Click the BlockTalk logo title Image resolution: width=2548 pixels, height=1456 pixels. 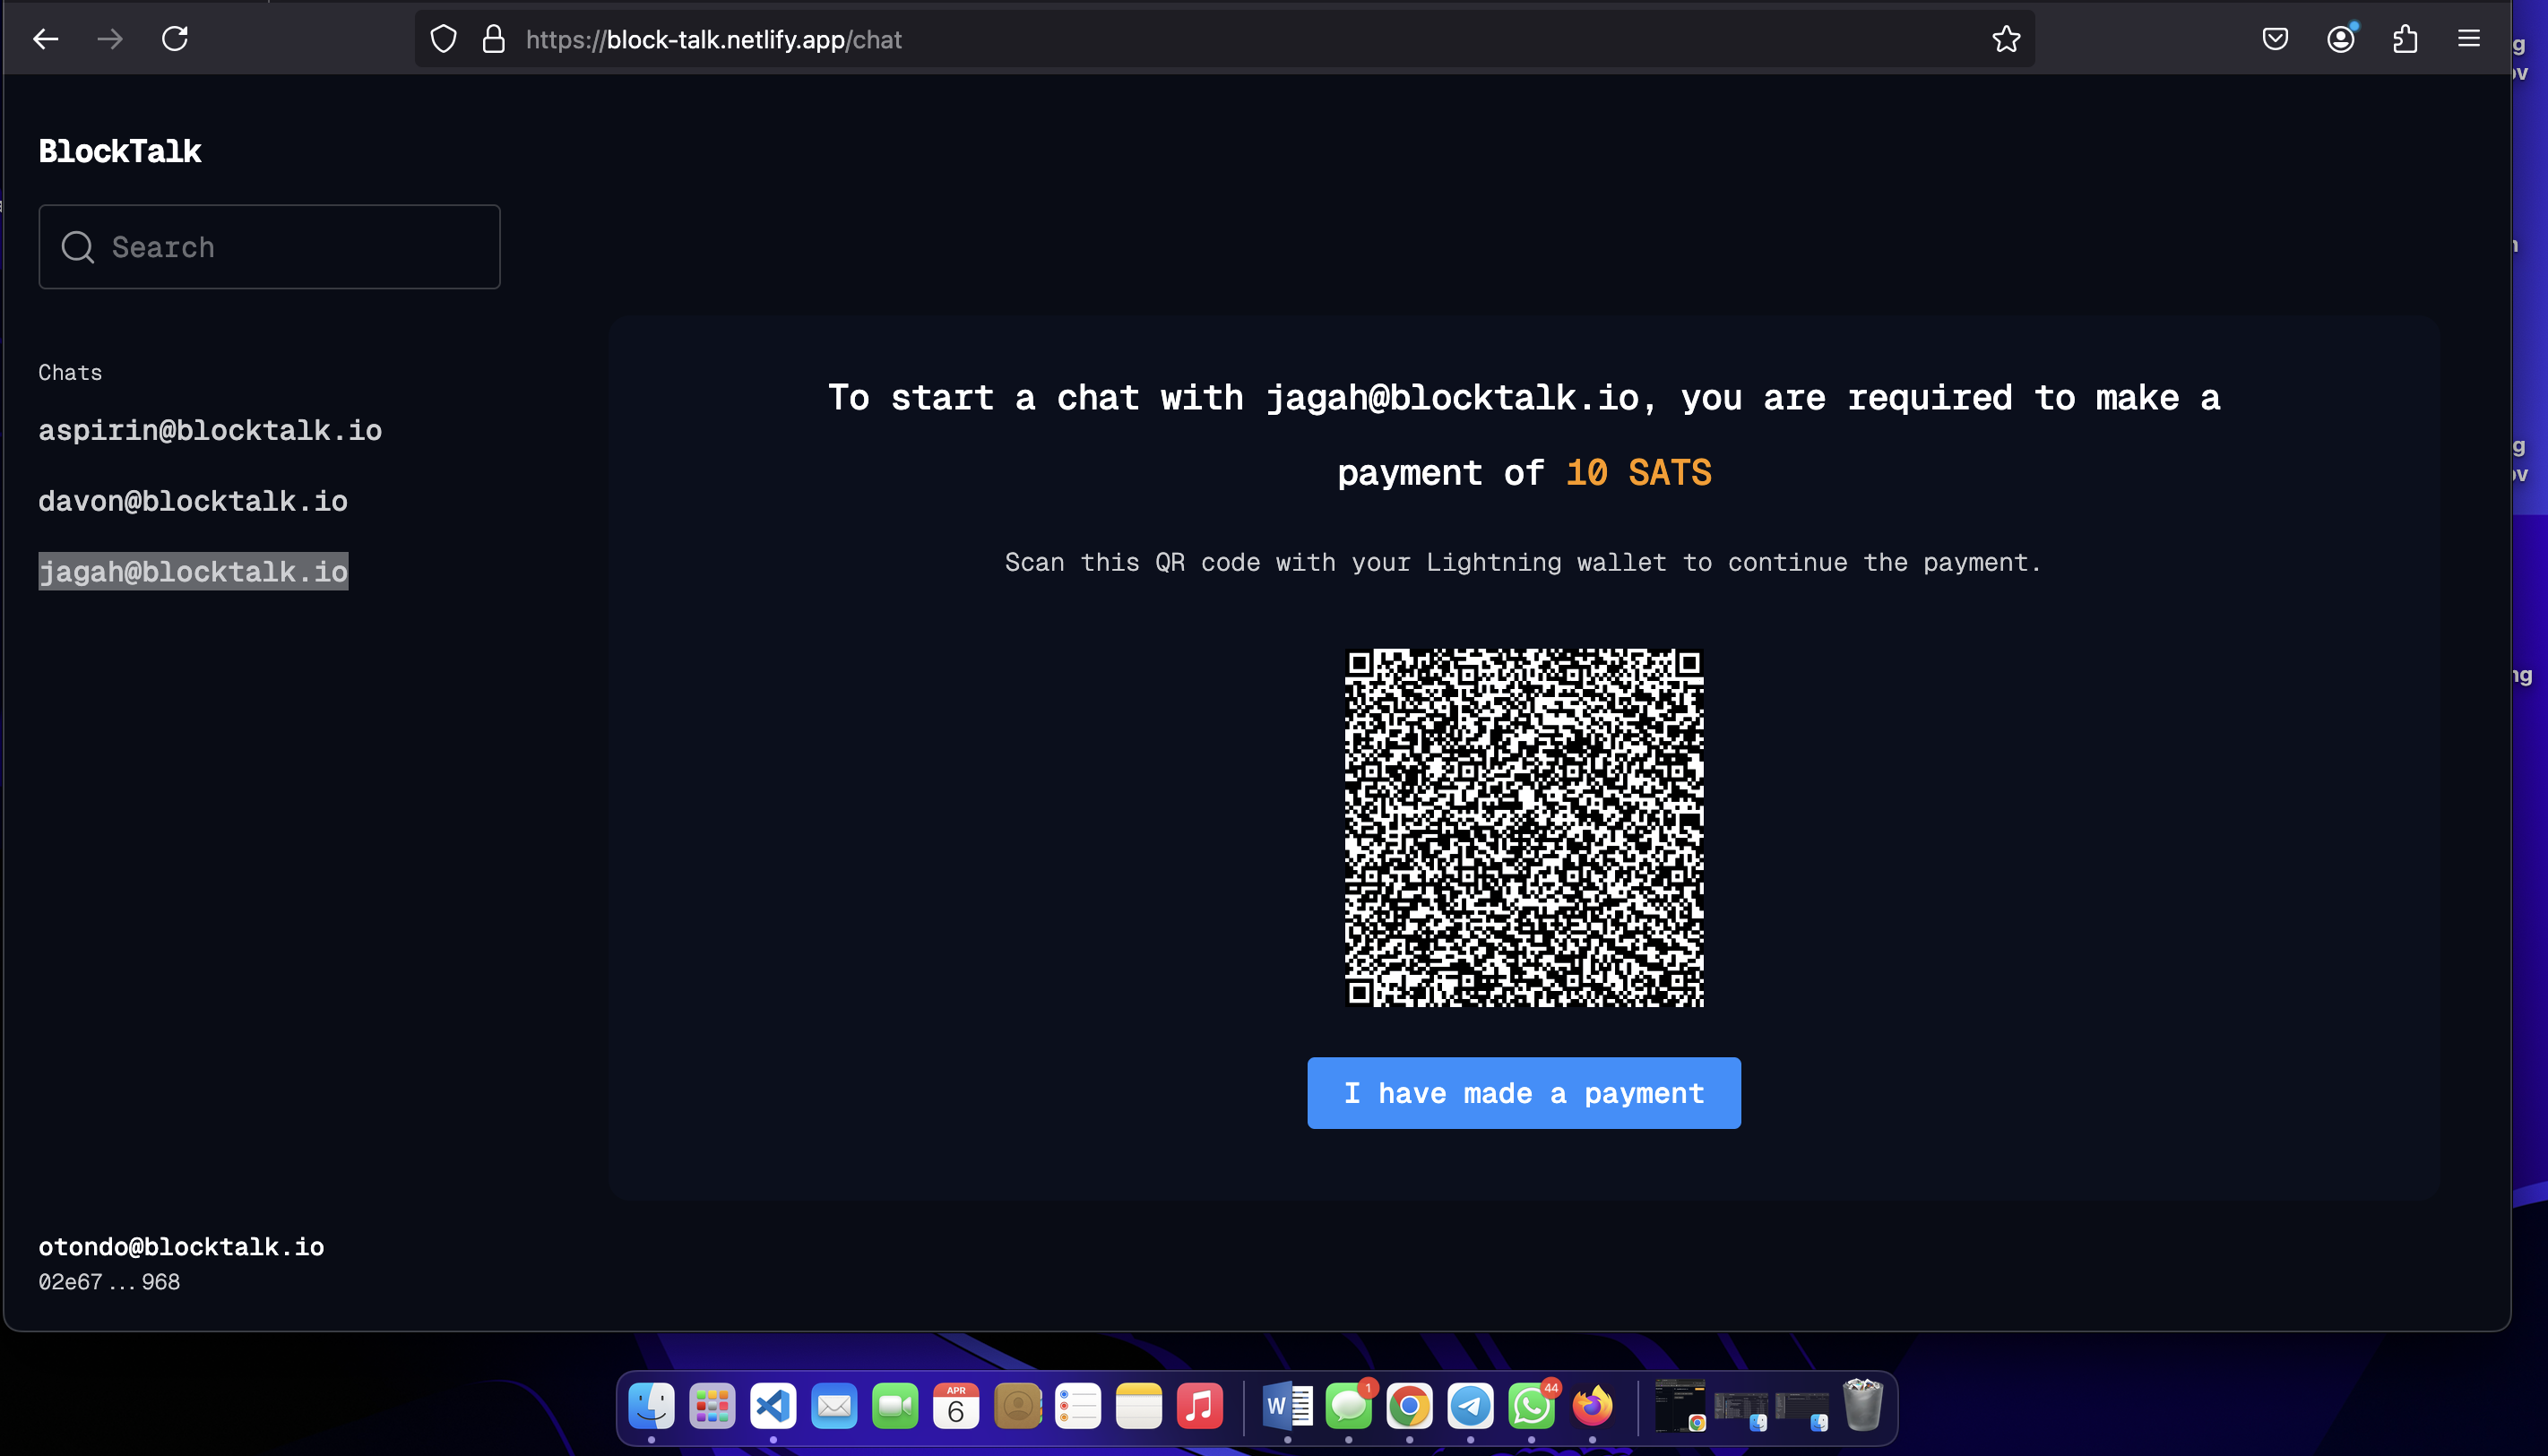click(120, 151)
